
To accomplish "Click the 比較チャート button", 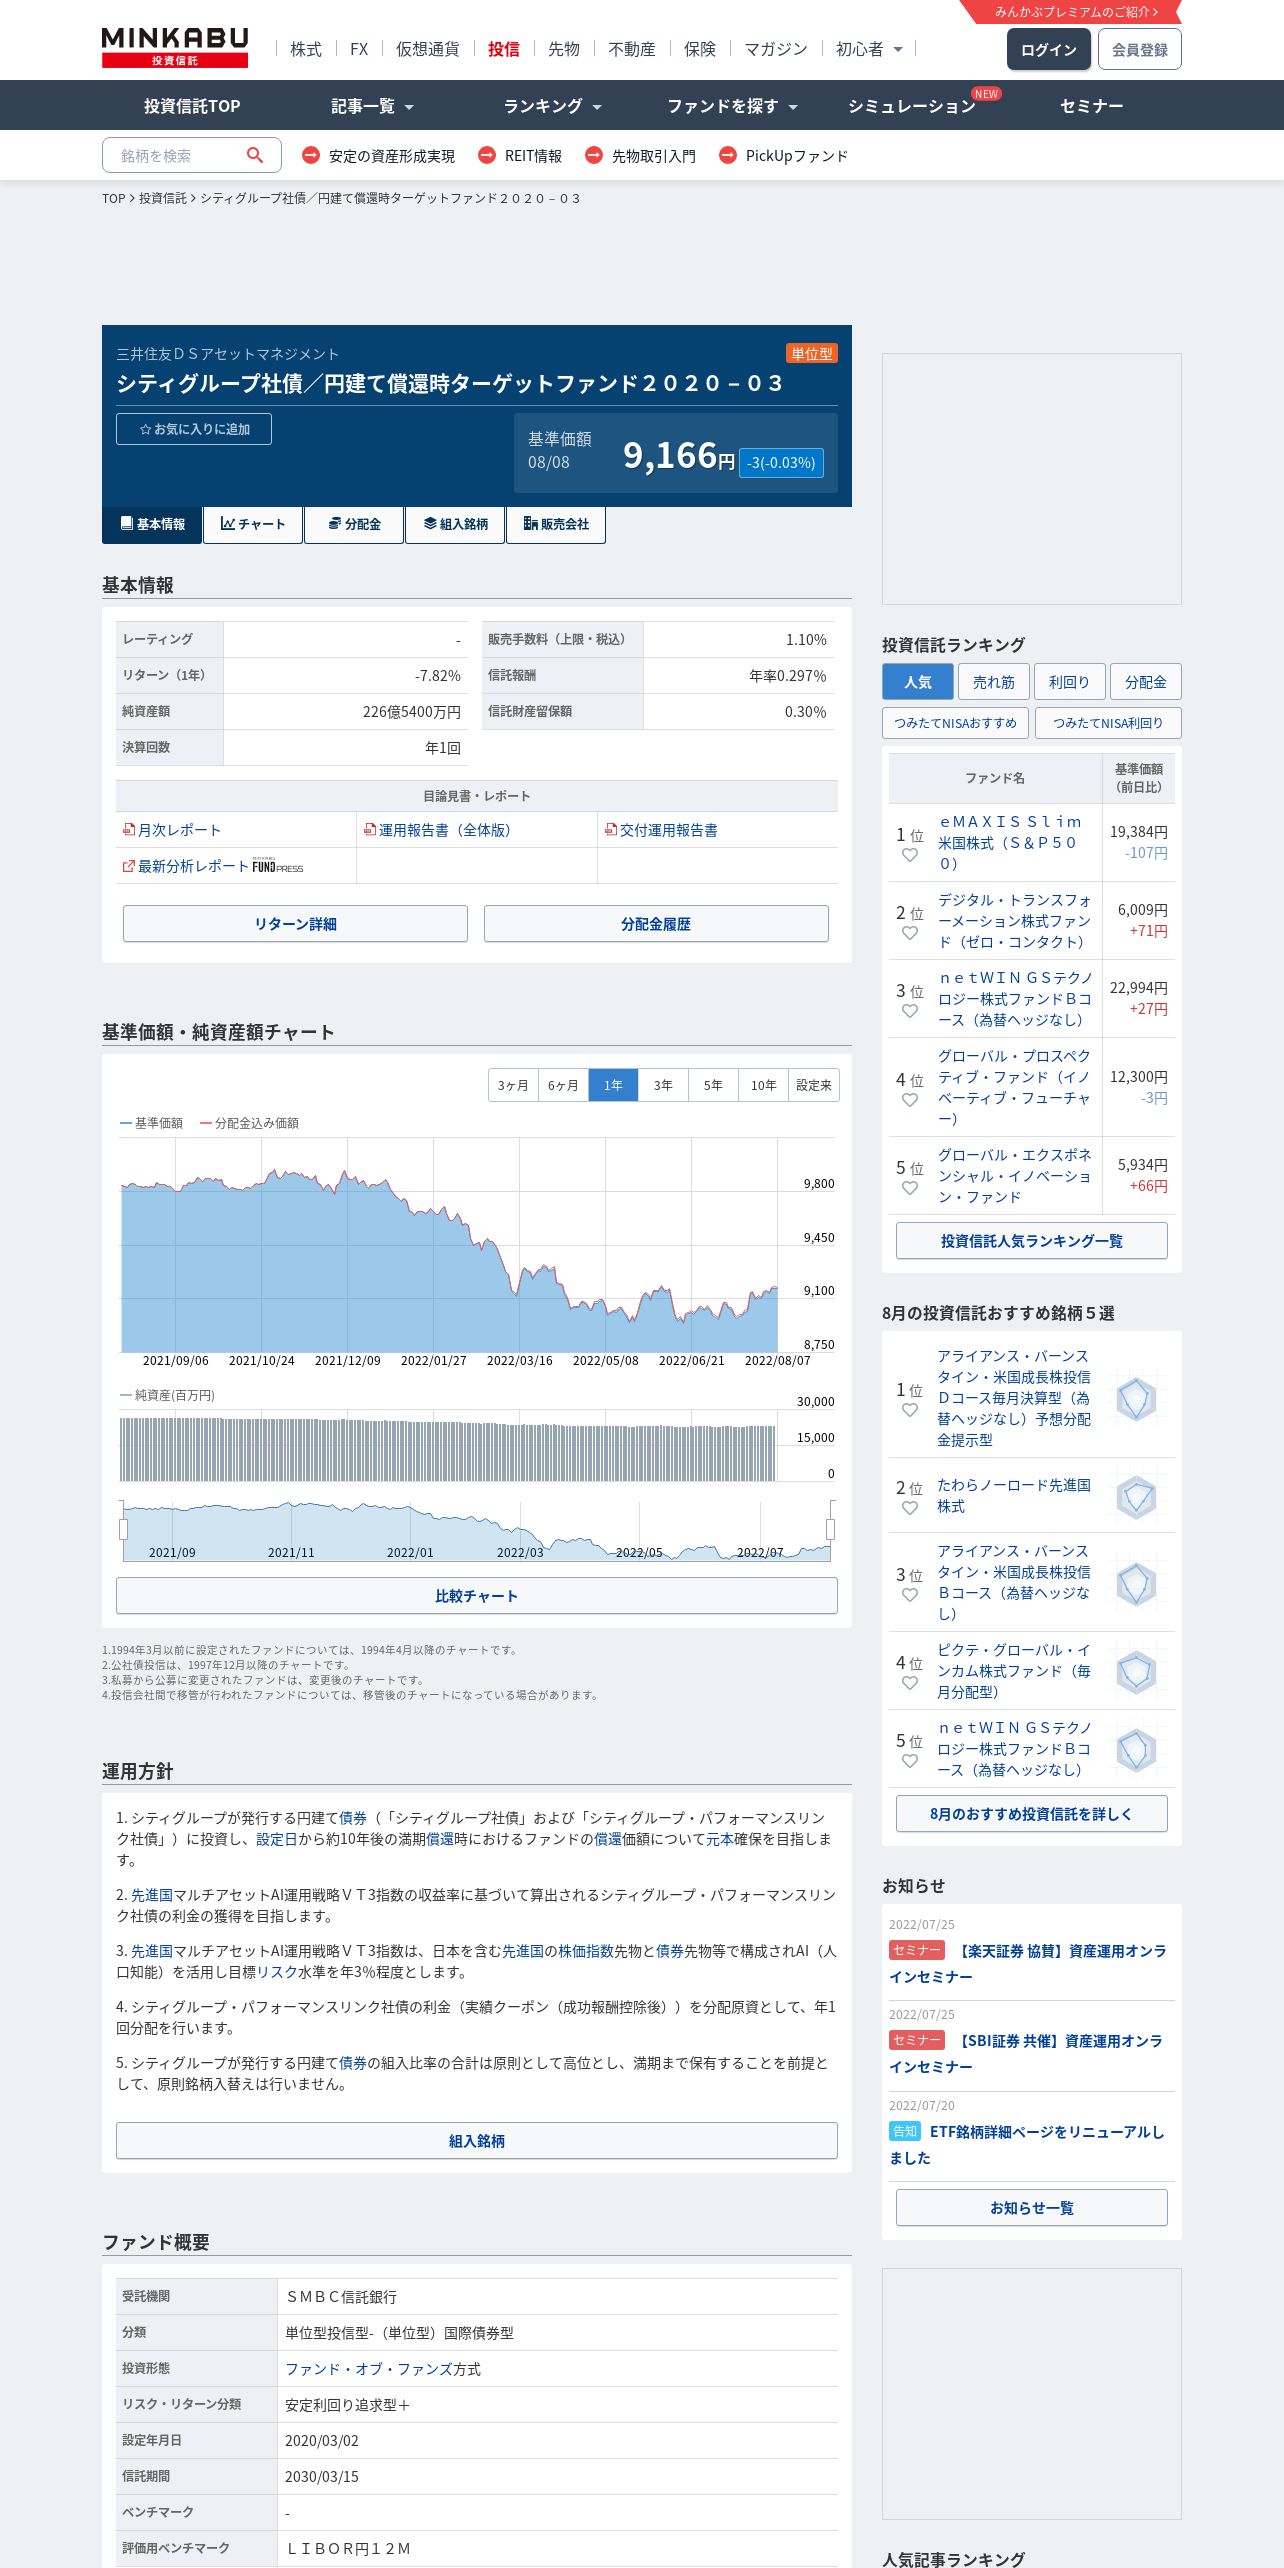I will tap(477, 1596).
